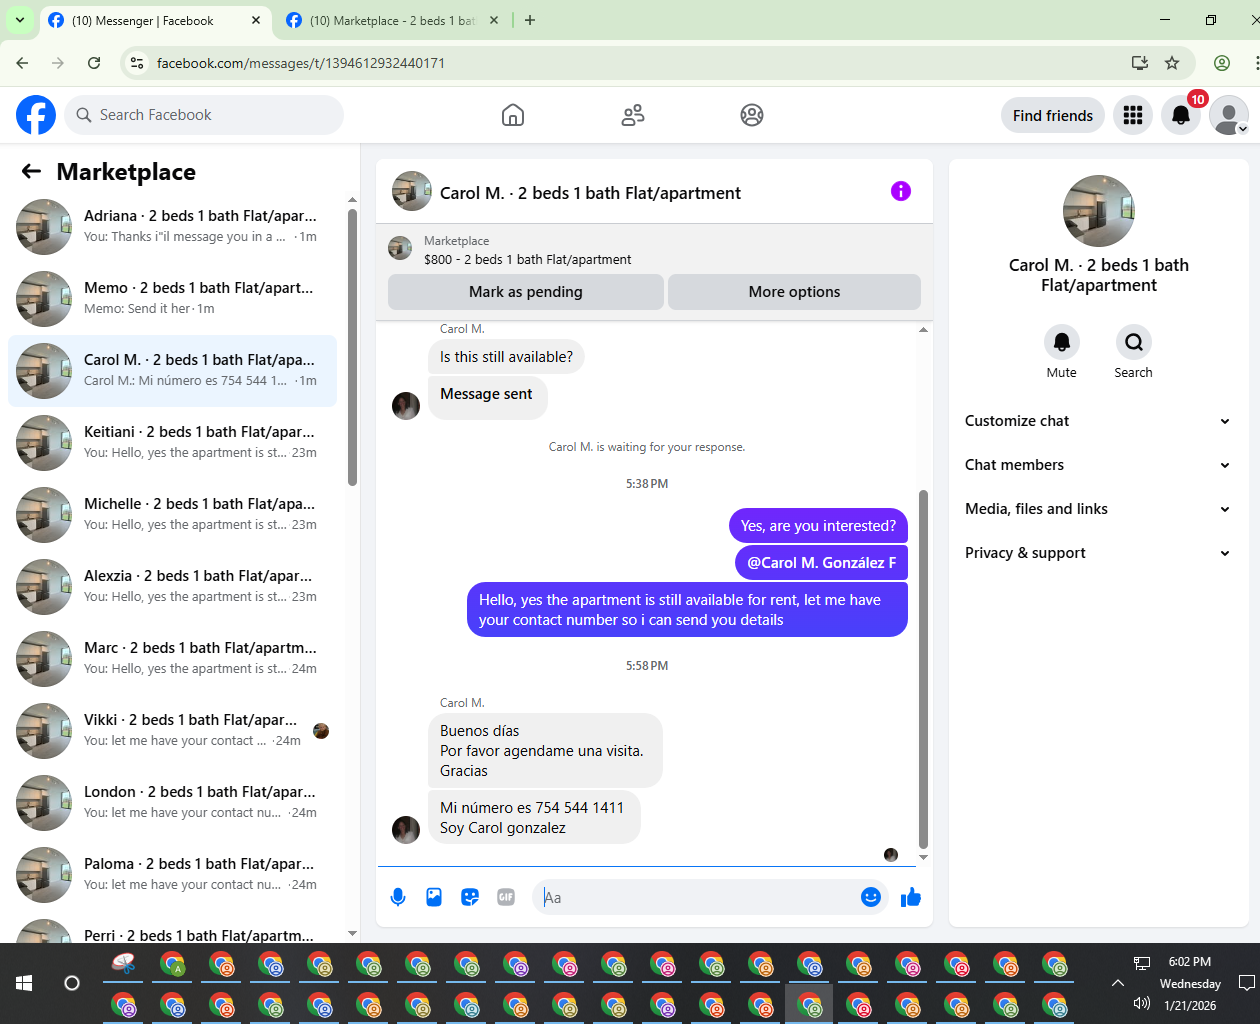Open Adriana conversation

tap(172, 227)
